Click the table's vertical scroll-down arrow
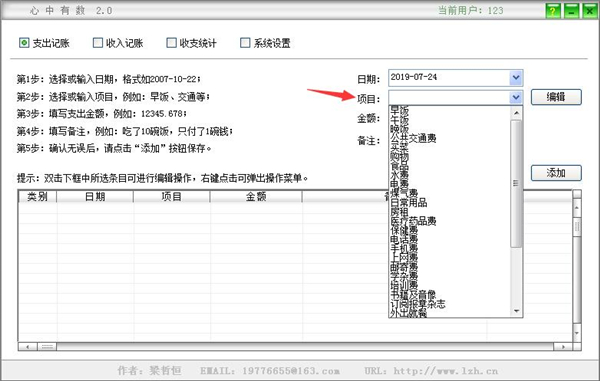This screenshot has width=600, height=381. 577,333
